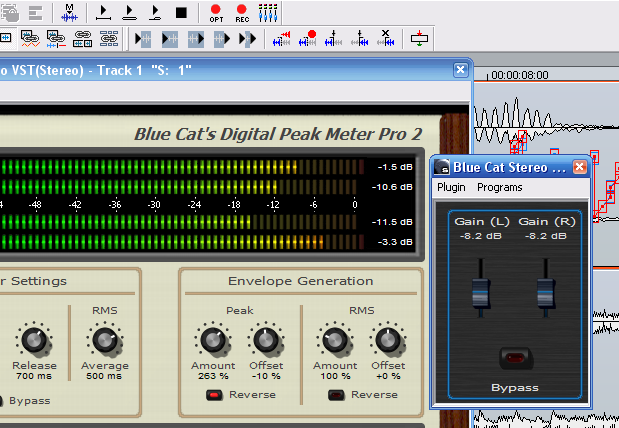Screen dimensions: 619x428
Task: Open Programs menu in Blue Cat Stereo window
Action: [500, 187]
